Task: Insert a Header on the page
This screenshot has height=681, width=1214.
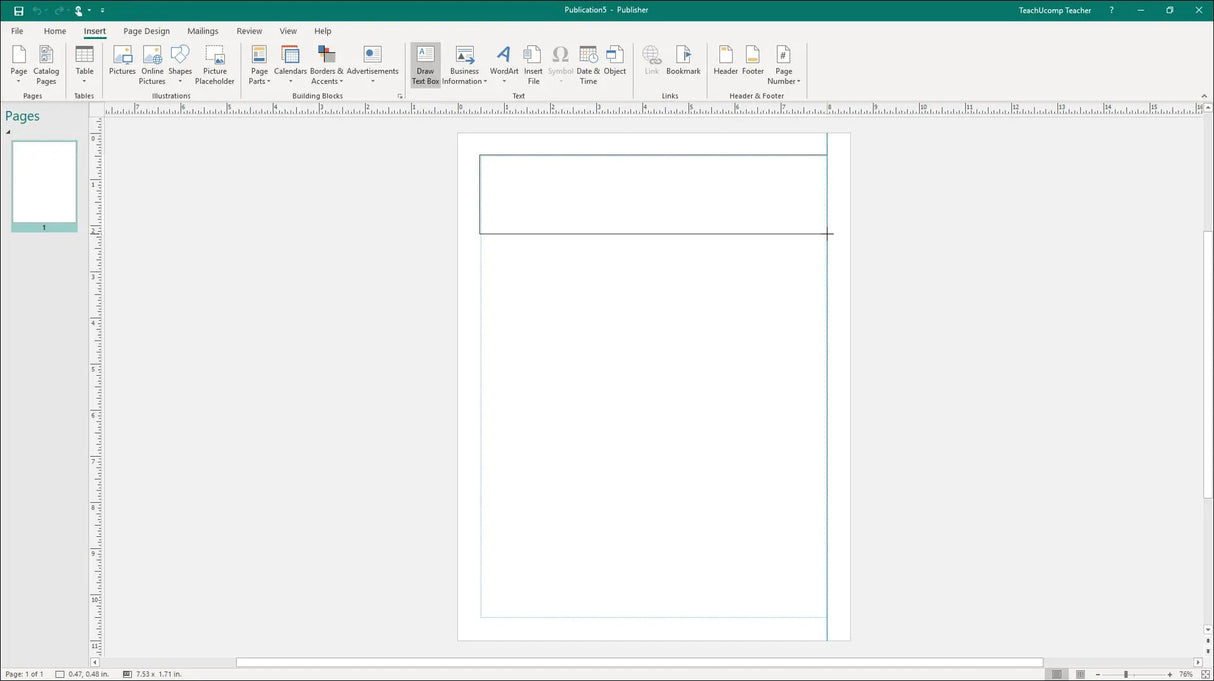Action: click(725, 60)
